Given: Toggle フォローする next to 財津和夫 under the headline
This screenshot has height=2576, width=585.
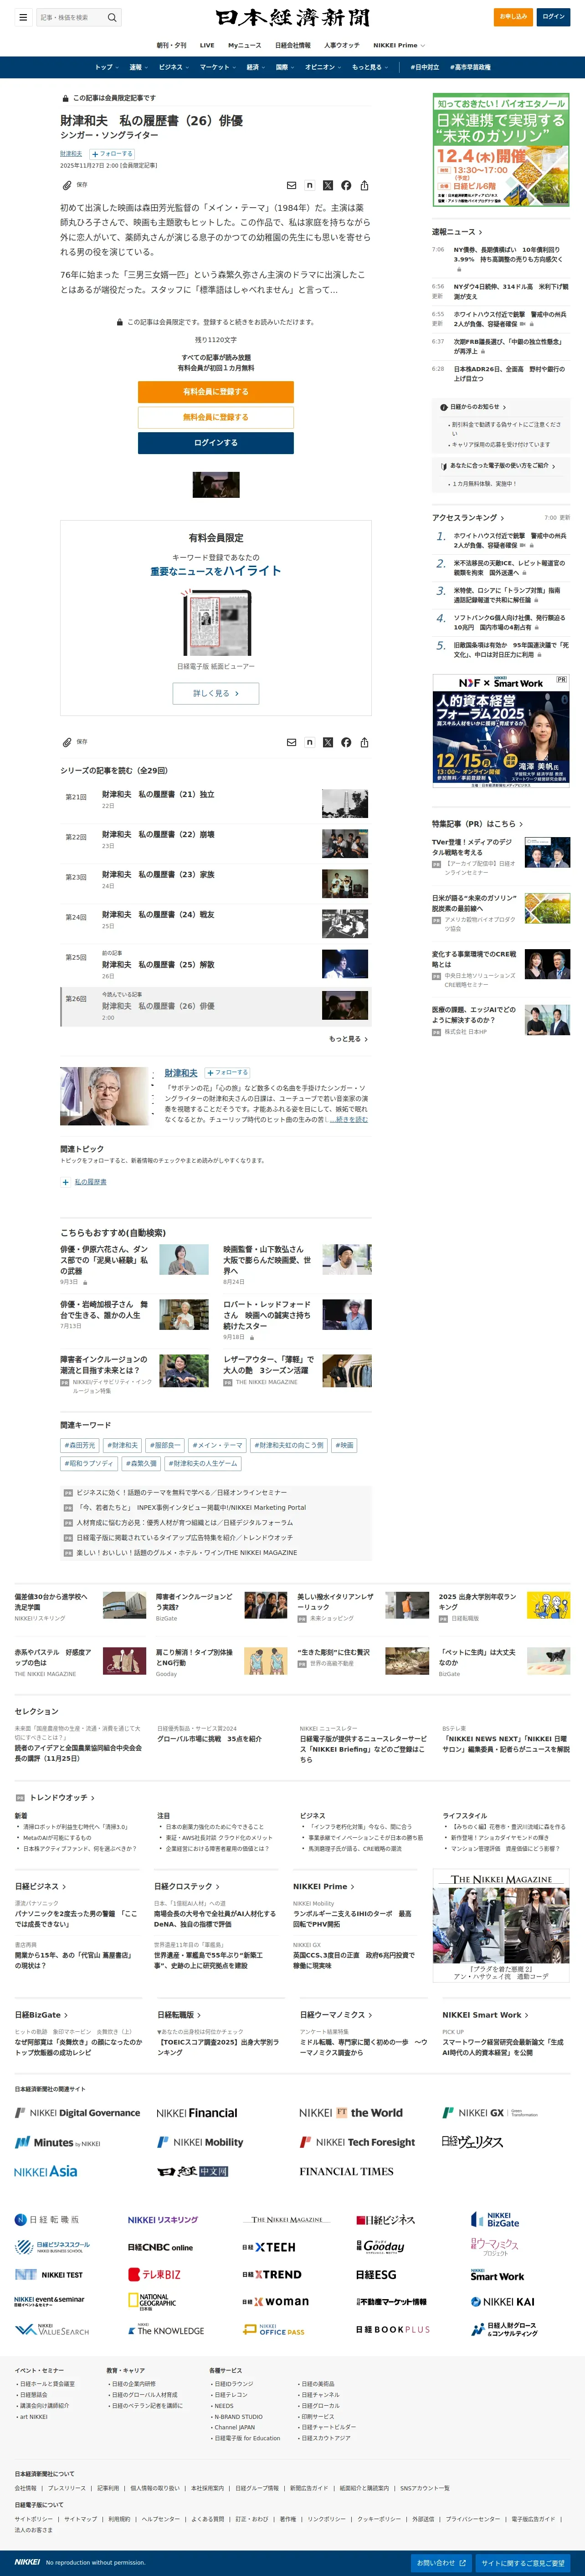Looking at the screenshot, I should [112, 154].
